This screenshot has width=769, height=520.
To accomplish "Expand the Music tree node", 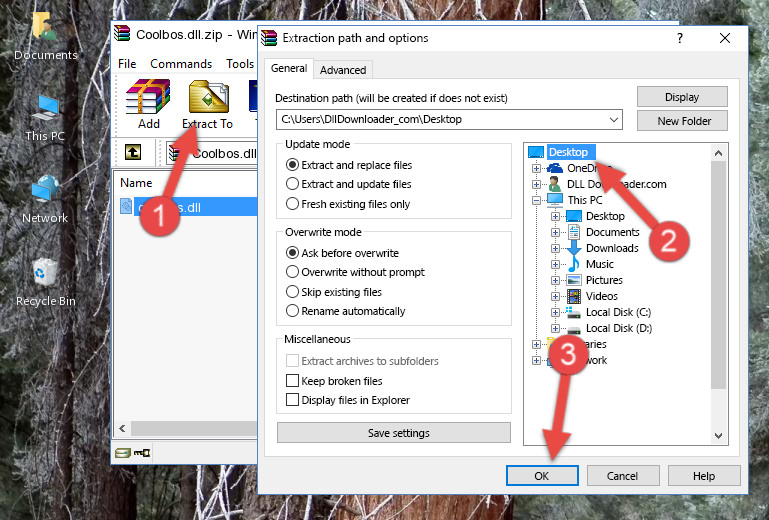I will (x=555, y=264).
